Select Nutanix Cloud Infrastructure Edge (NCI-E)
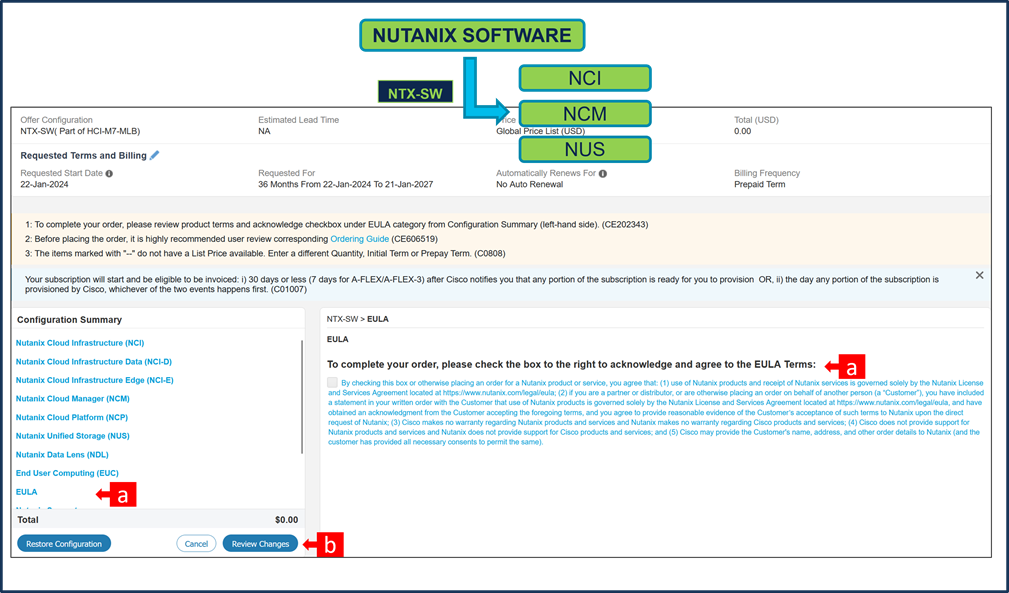Screen dimensions: 1009x593 [x=95, y=380]
